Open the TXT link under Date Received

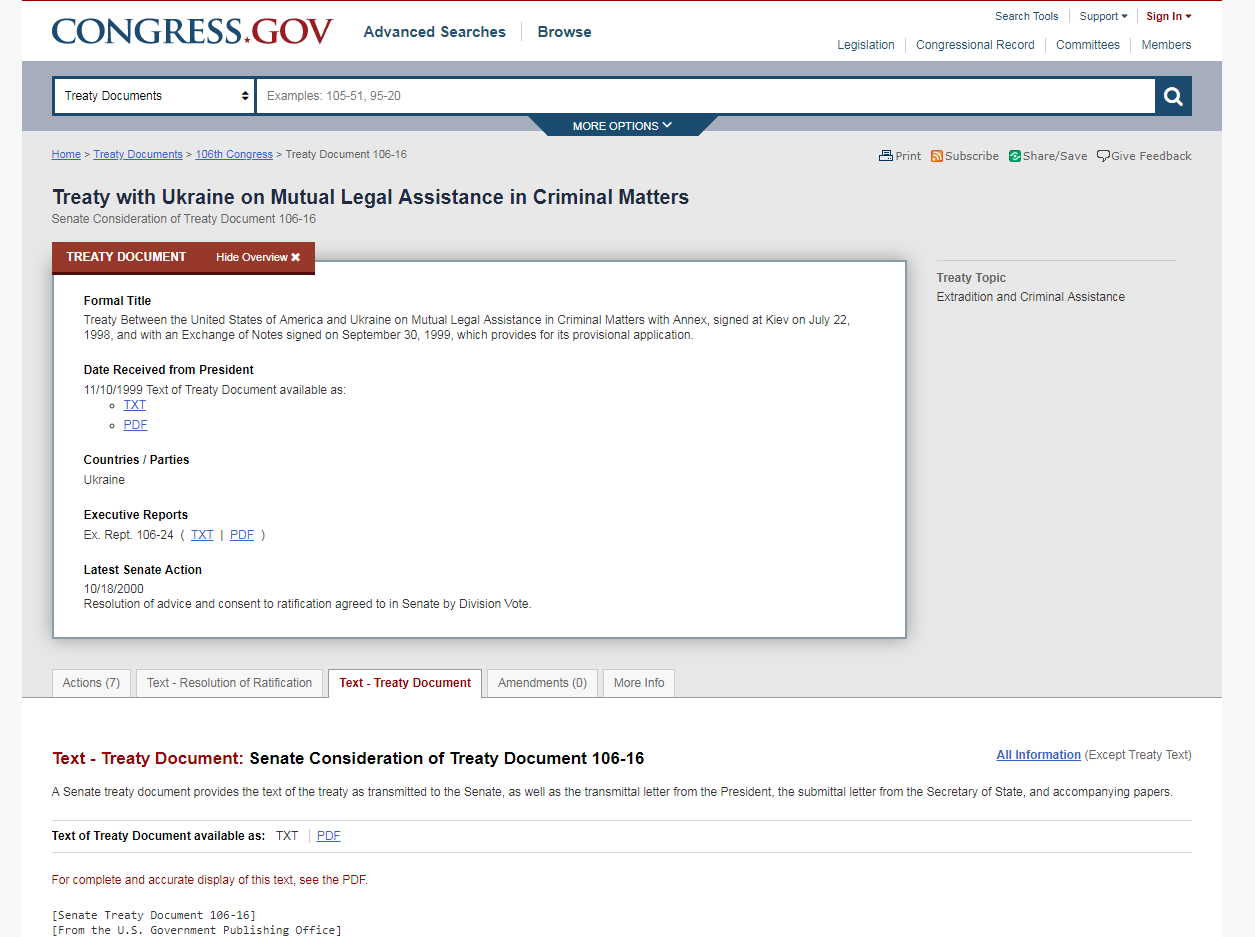click(x=135, y=405)
